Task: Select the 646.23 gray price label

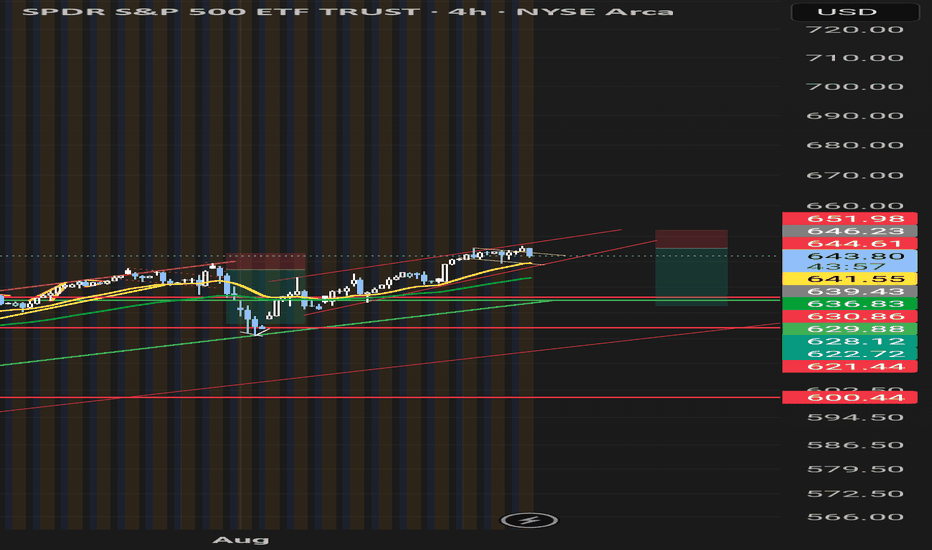Action: pos(849,231)
